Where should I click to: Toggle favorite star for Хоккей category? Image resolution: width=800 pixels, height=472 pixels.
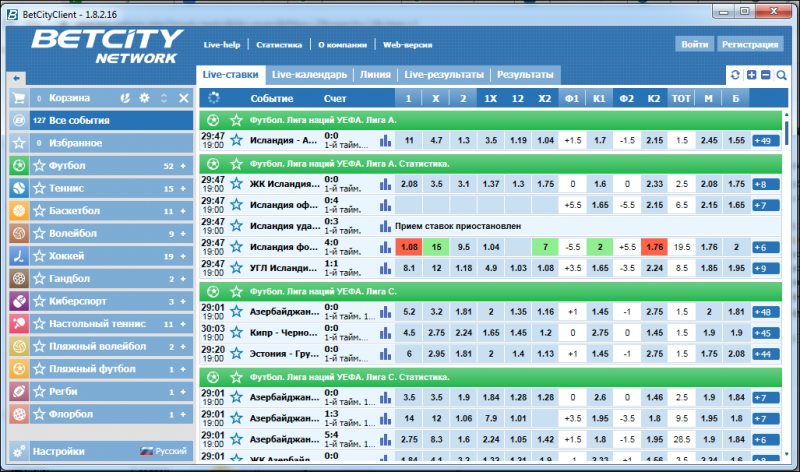(x=39, y=256)
